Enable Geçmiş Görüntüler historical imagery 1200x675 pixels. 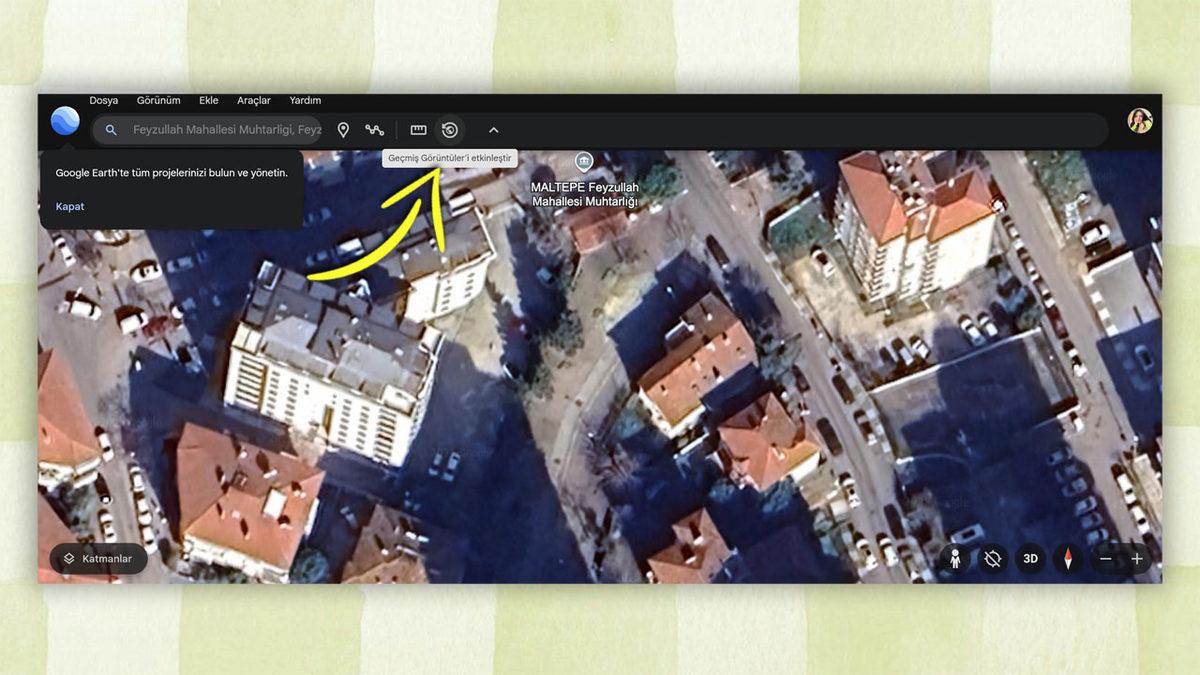450,130
